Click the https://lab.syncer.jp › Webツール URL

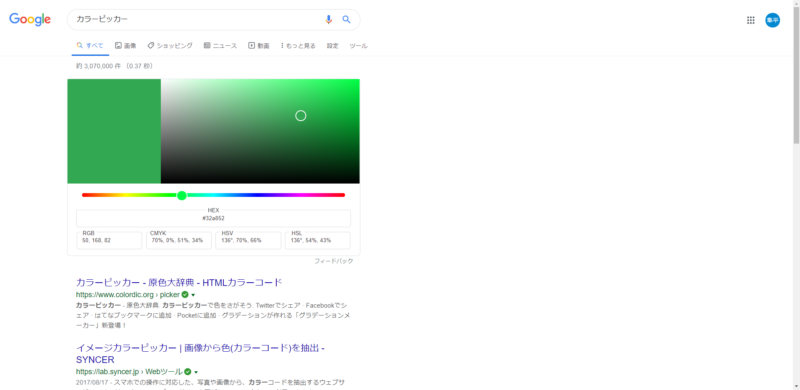click(x=129, y=372)
